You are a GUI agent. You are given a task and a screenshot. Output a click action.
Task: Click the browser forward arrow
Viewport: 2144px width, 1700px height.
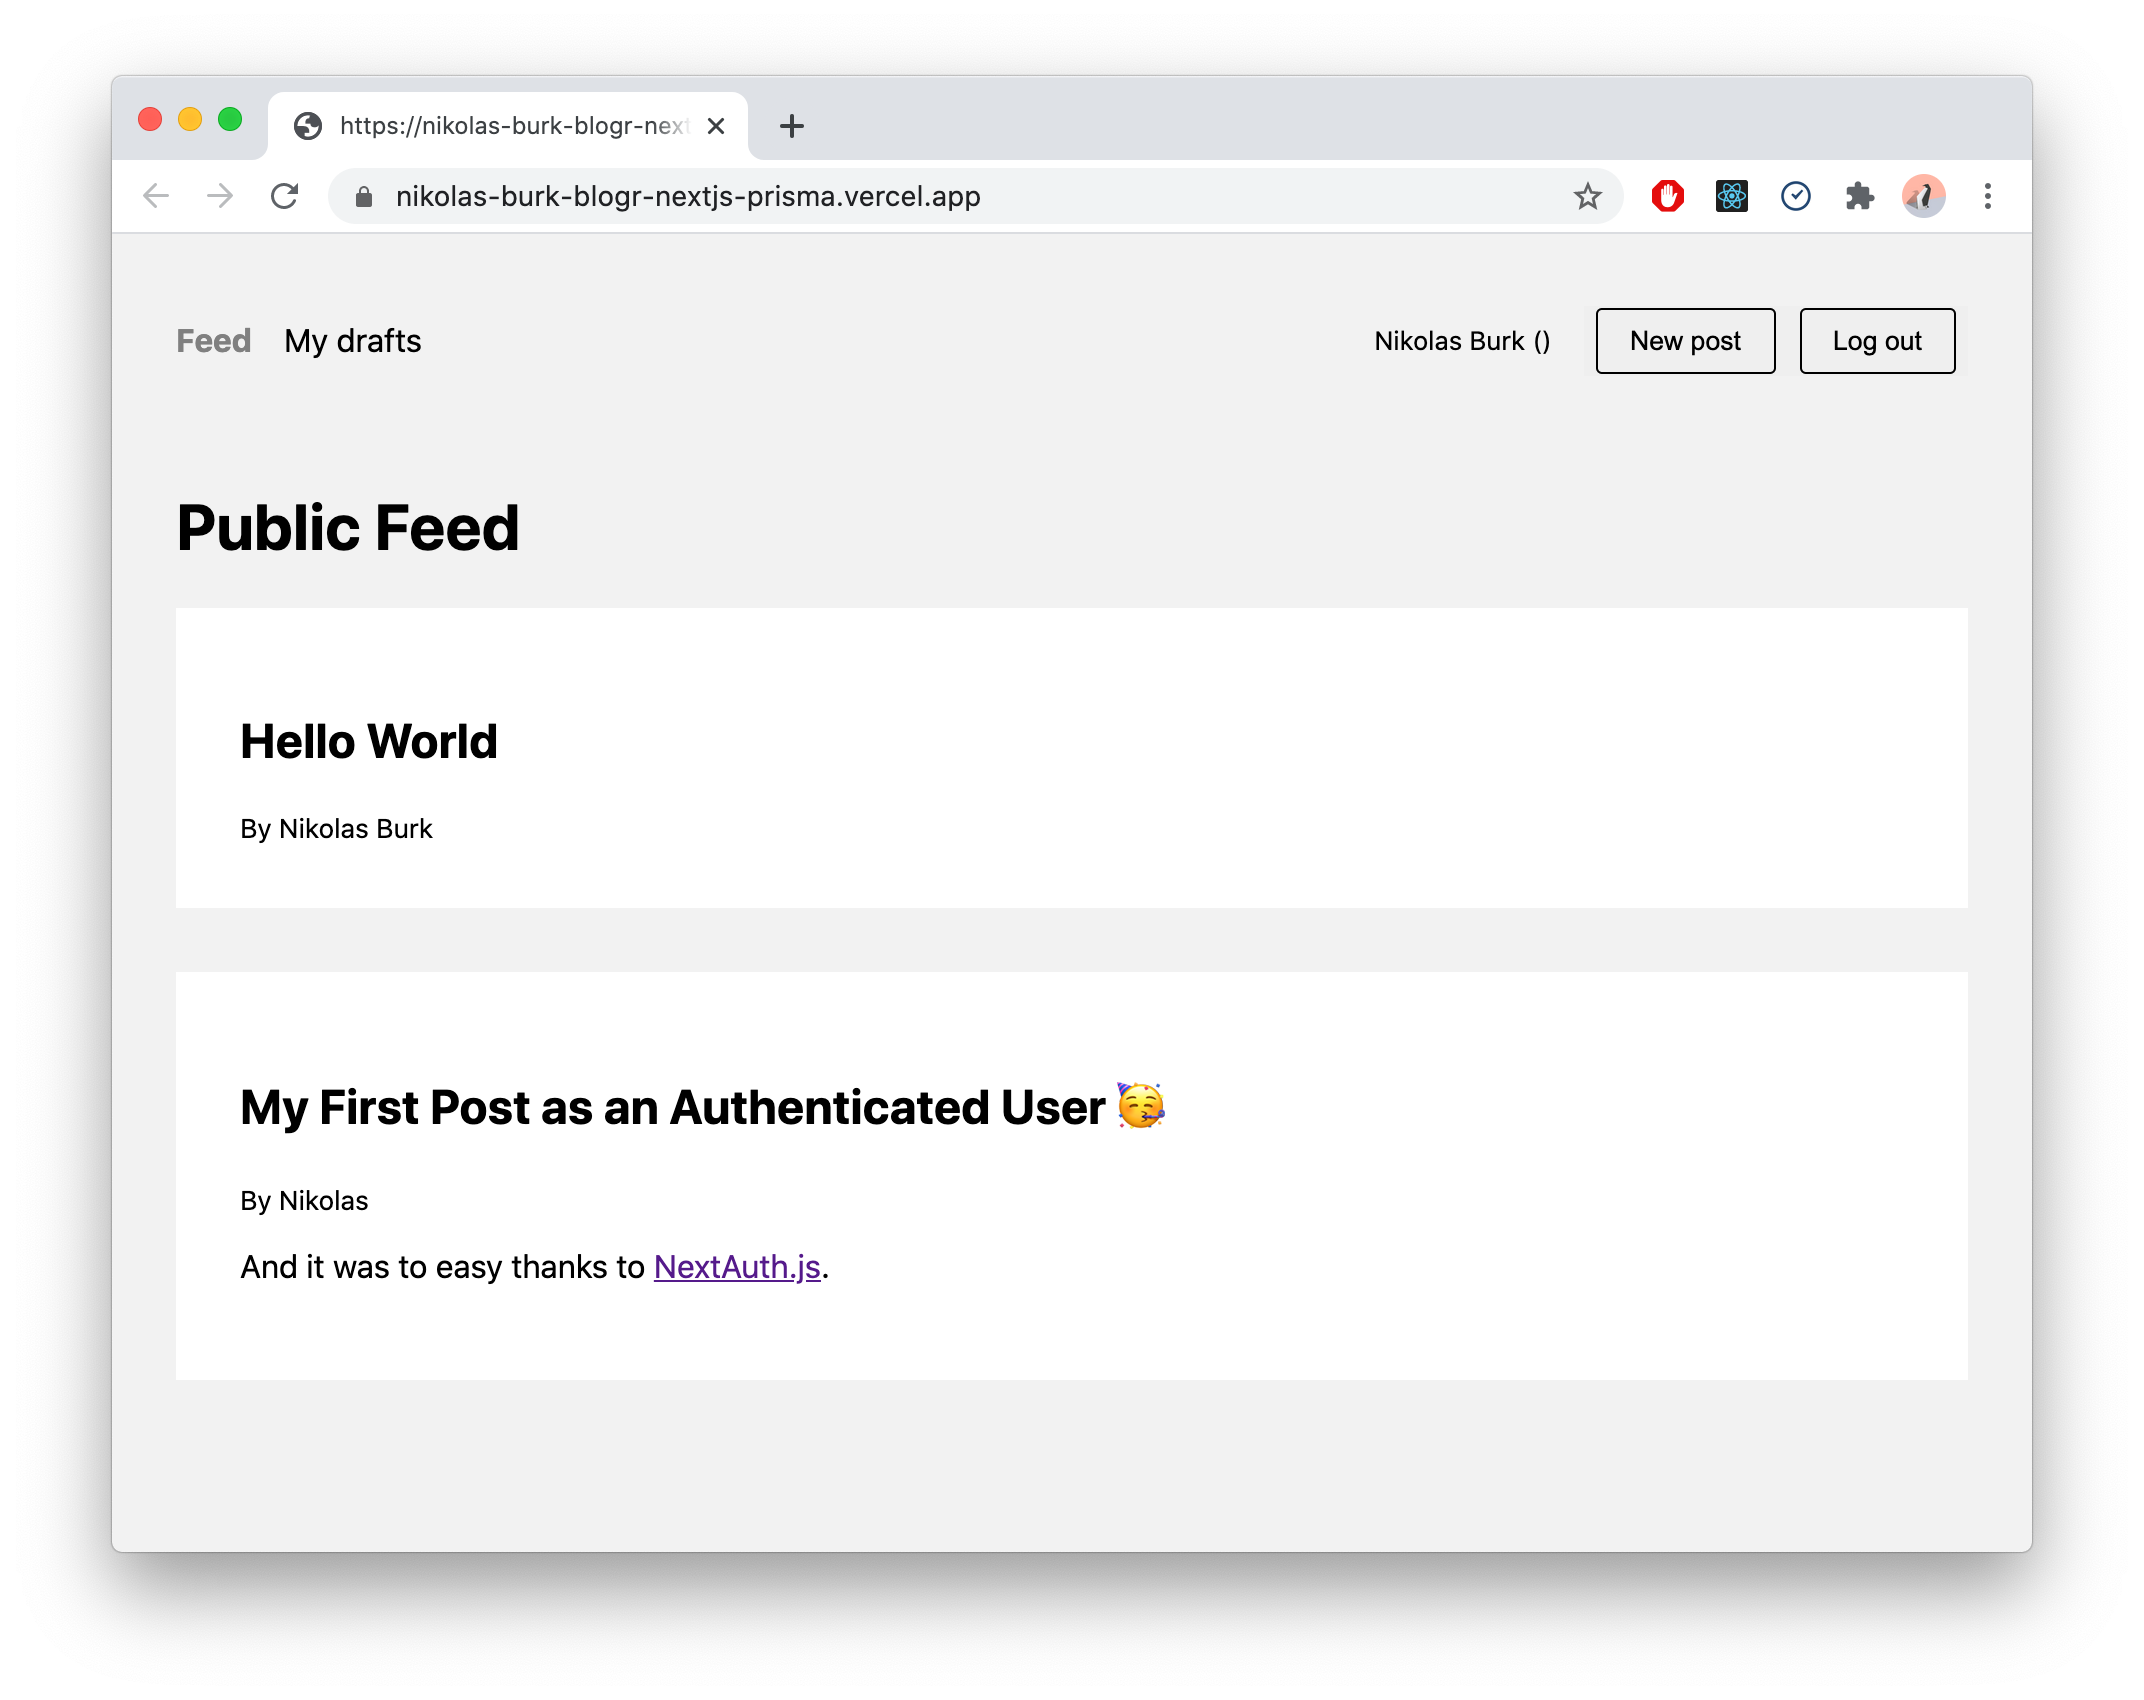220,196
